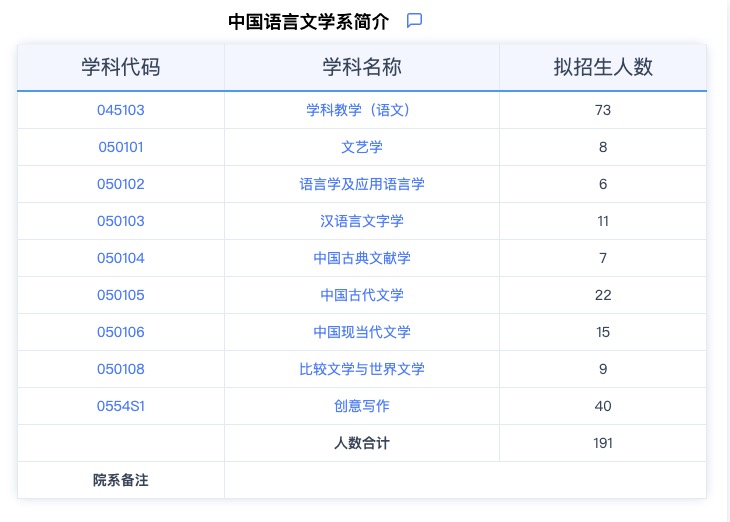
Task: Open subject code 0554S1
Action: pos(121,406)
